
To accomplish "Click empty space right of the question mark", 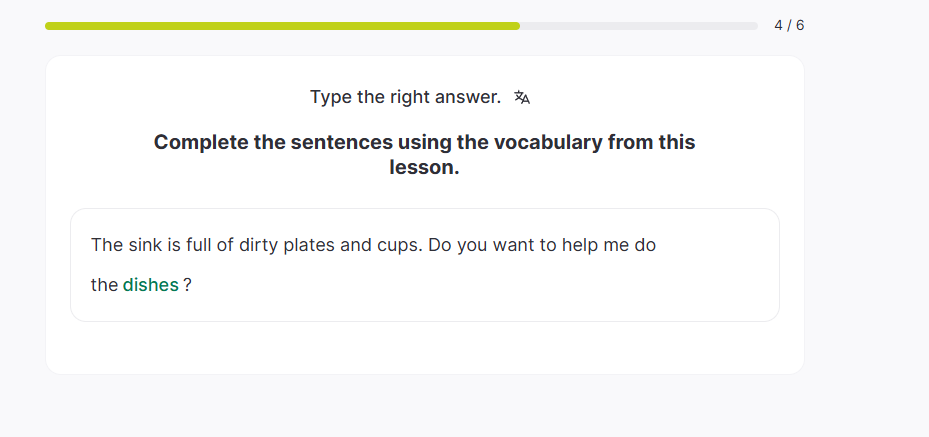I will click(450, 285).
